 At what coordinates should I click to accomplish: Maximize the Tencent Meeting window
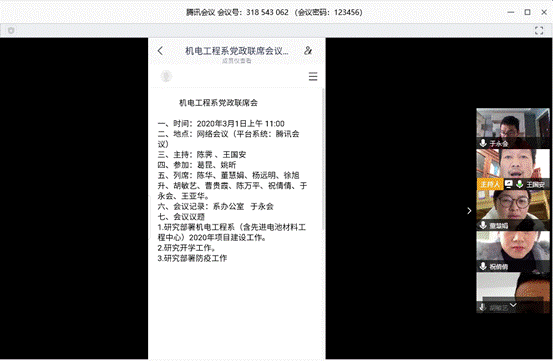(528, 12)
